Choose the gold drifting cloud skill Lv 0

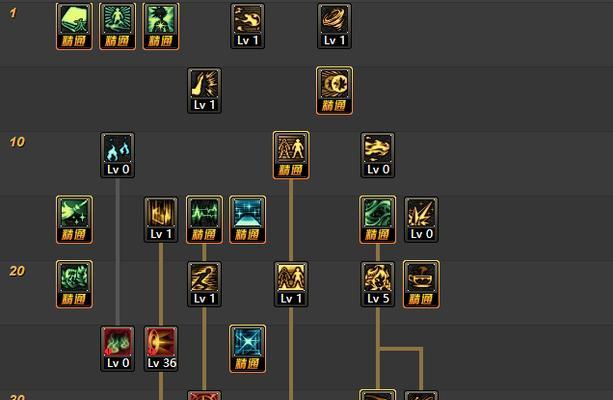(x=378, y=155)
